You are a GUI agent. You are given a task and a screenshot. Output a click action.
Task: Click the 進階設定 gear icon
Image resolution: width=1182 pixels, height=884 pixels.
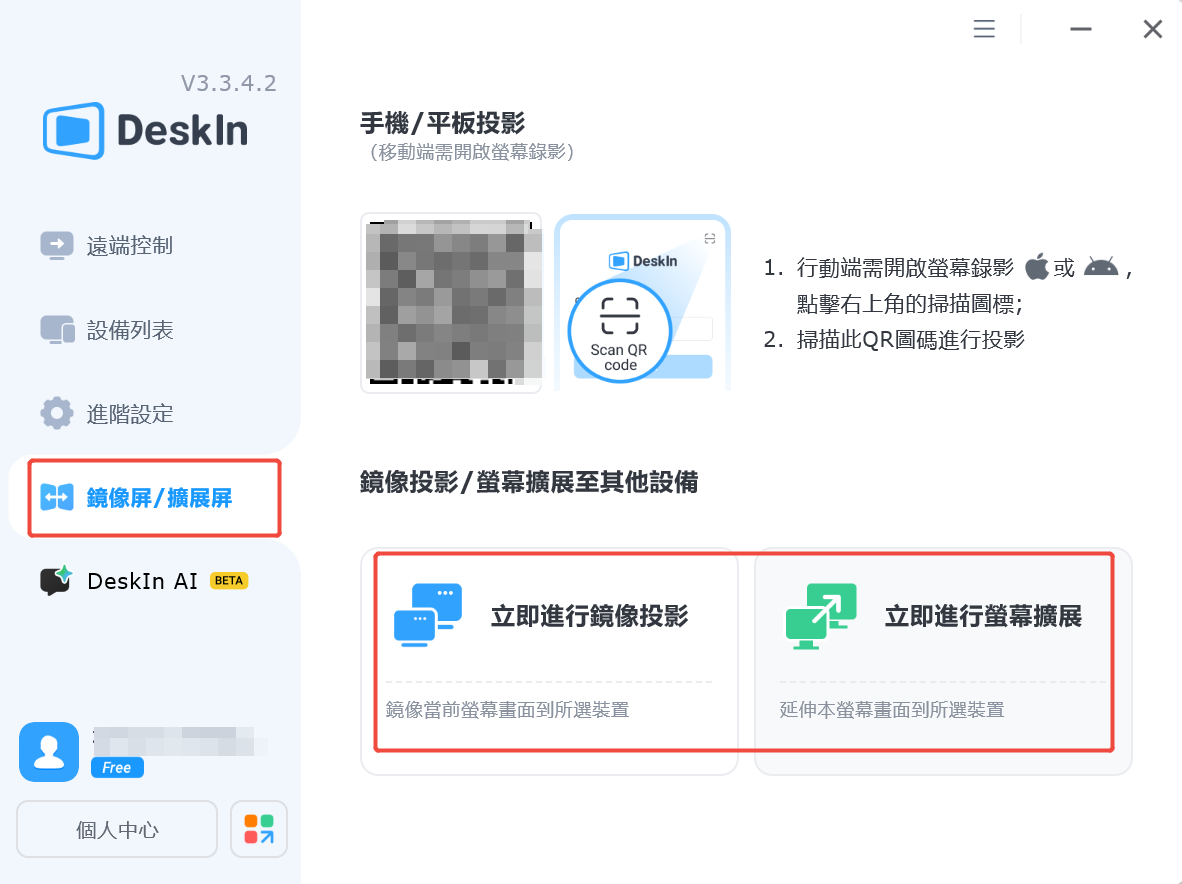pyautogui.click(x=57, y=413)
